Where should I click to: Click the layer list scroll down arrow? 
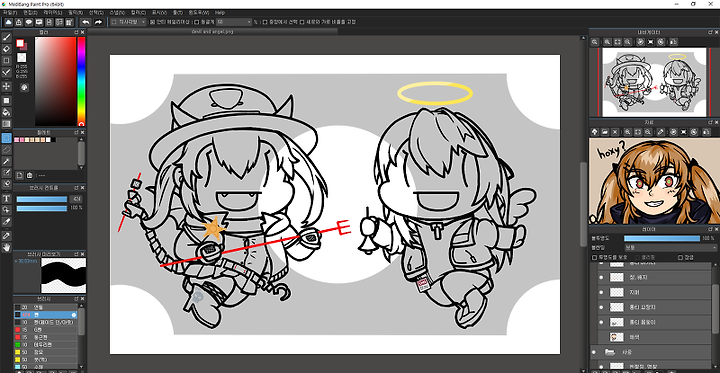(714, 367)
